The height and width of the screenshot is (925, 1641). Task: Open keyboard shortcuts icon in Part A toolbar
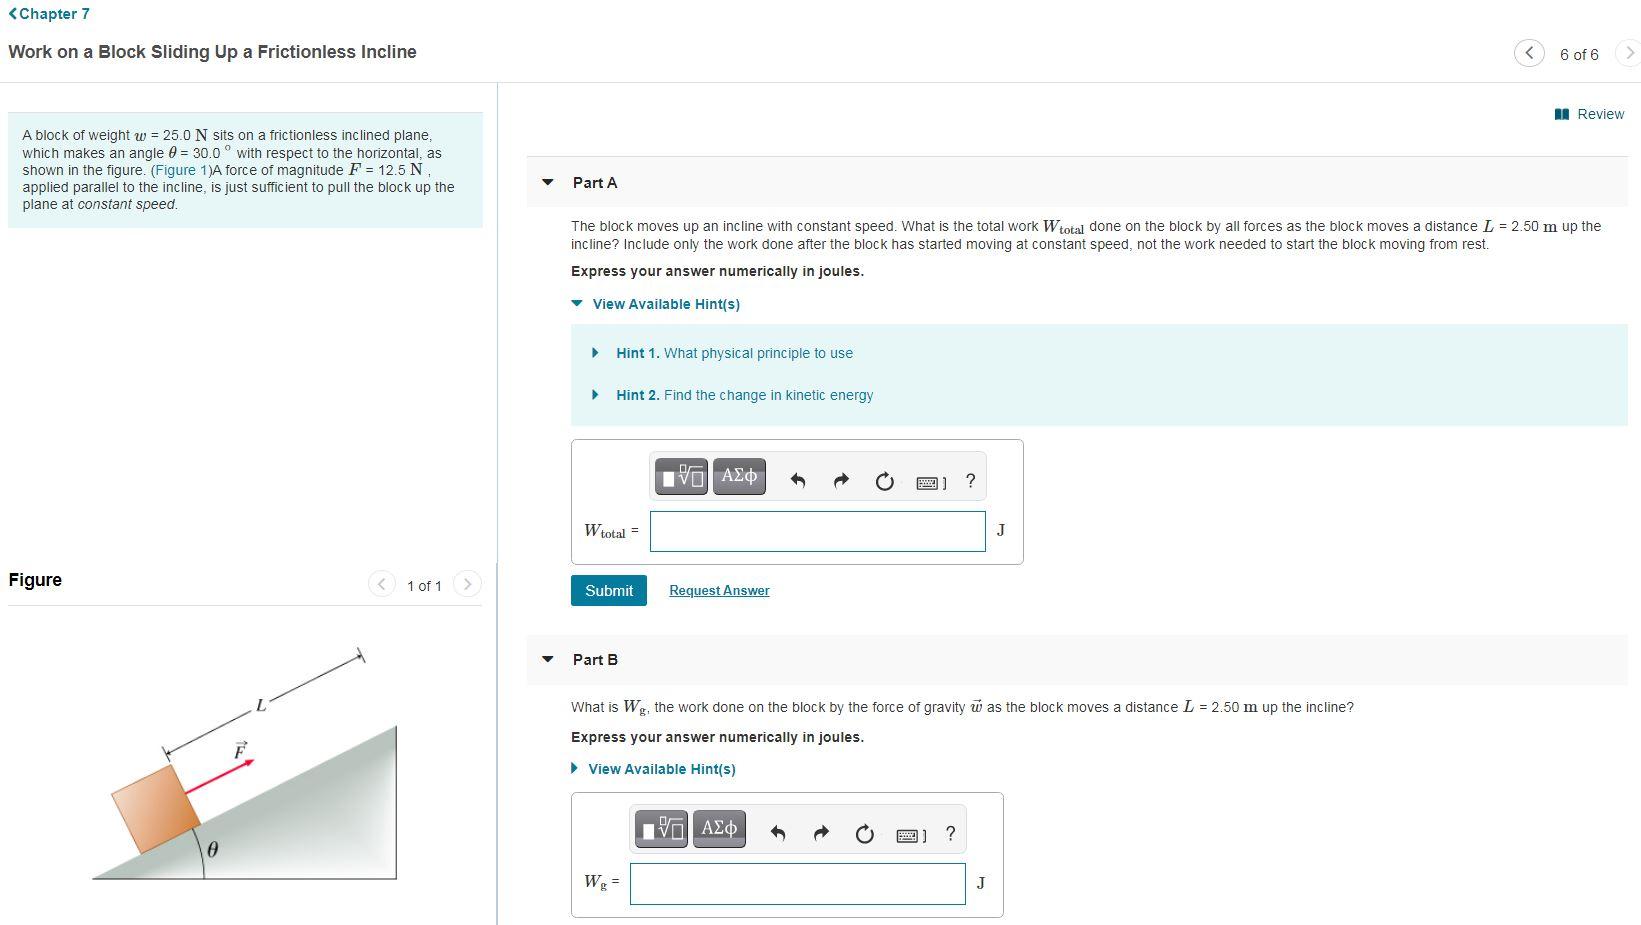pos(931,482)
